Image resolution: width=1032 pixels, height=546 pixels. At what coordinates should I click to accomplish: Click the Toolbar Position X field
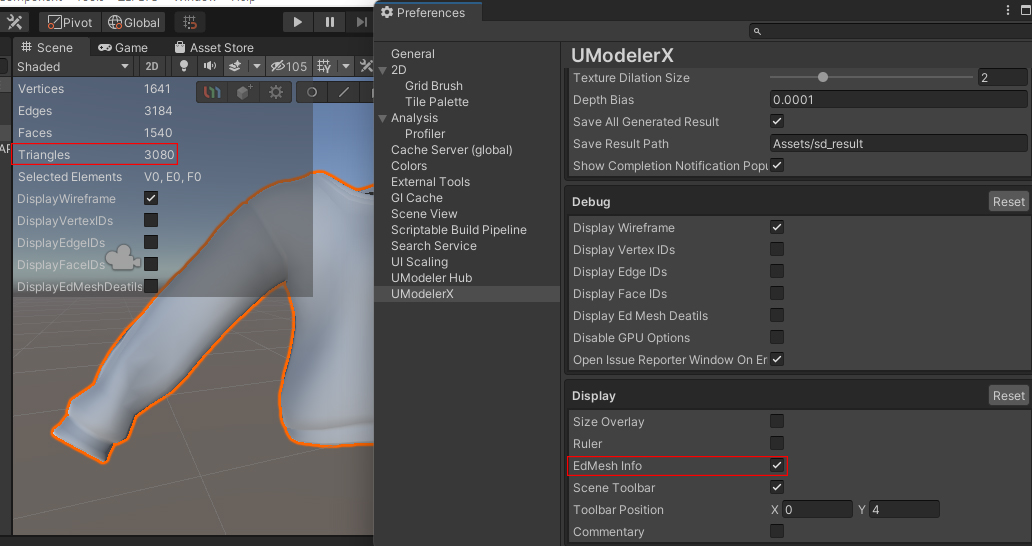click(817, 510)
